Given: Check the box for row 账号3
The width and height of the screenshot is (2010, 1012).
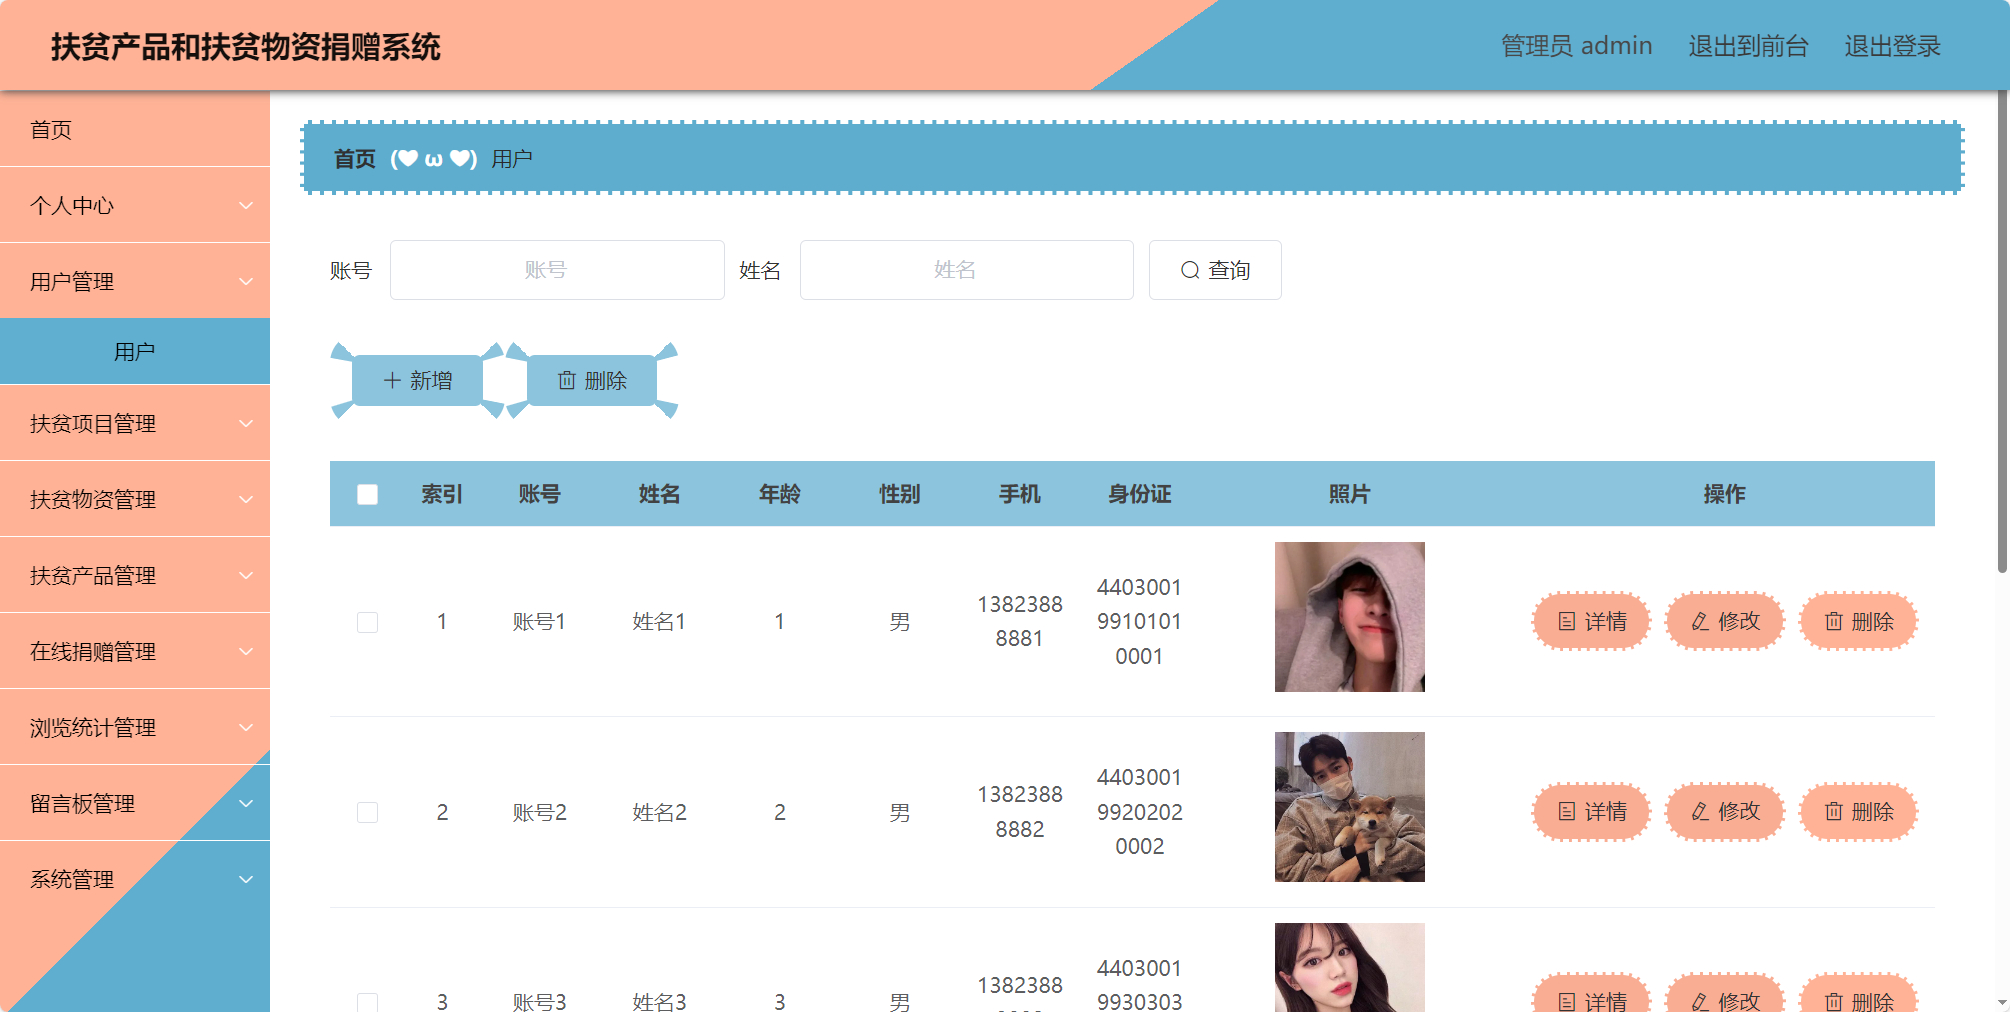Looking at the screenshot, I should (368, 1002).
